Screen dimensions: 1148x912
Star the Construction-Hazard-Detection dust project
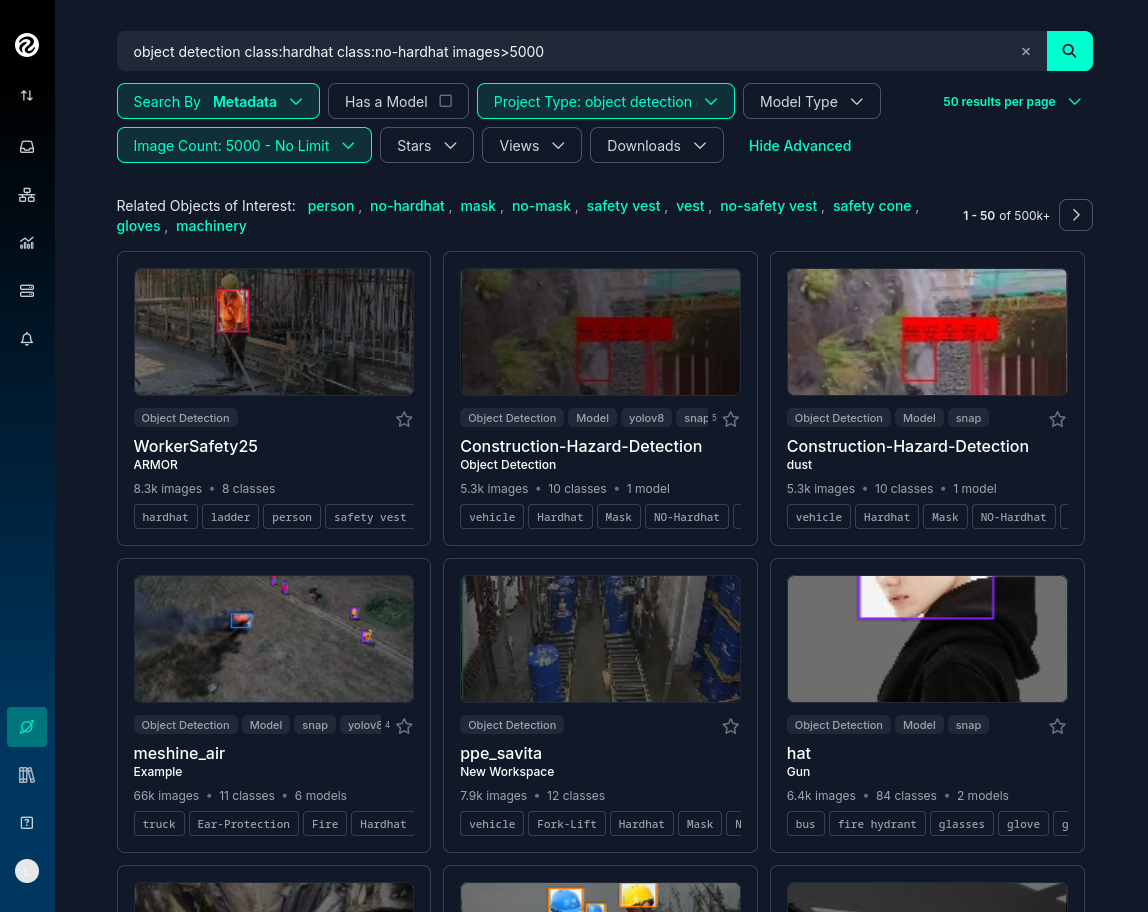1057,419
